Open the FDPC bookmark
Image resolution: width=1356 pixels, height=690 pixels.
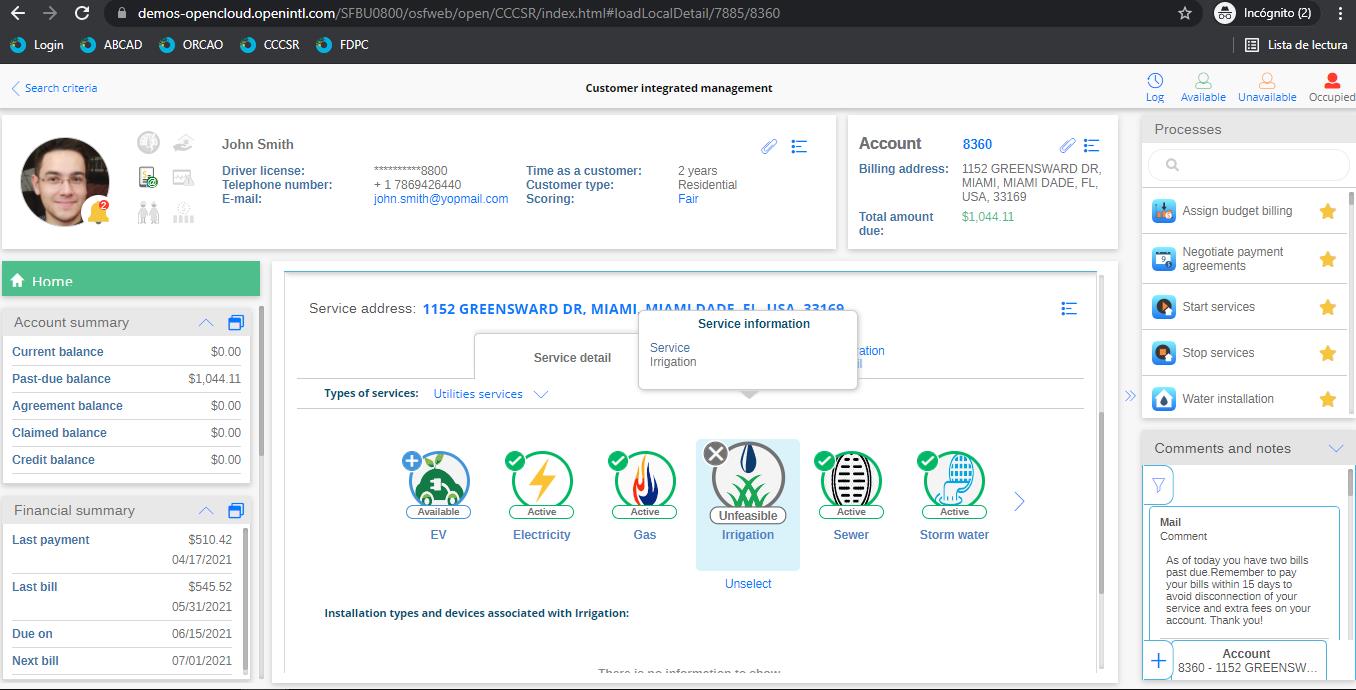click(342, 45)
